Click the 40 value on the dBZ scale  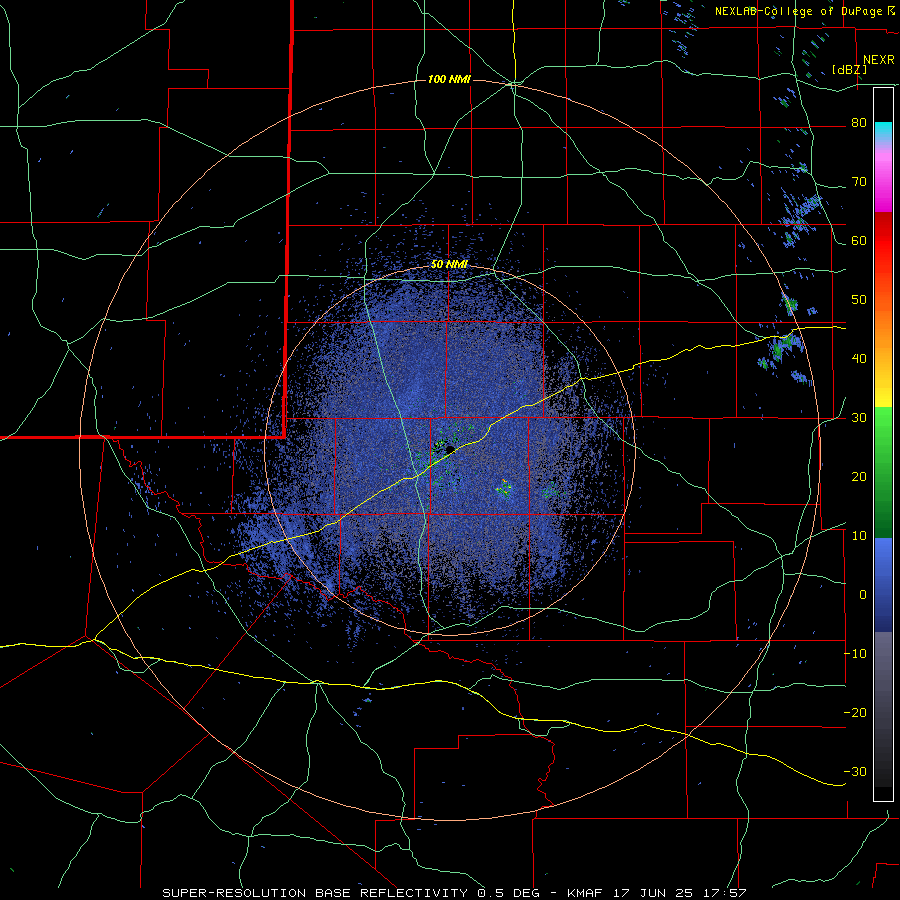coord(859,359)
